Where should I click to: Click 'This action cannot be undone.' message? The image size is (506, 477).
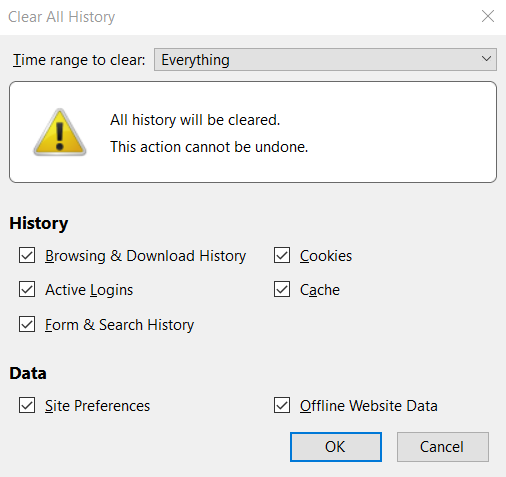pyautogui.click(x=209, y=147)
